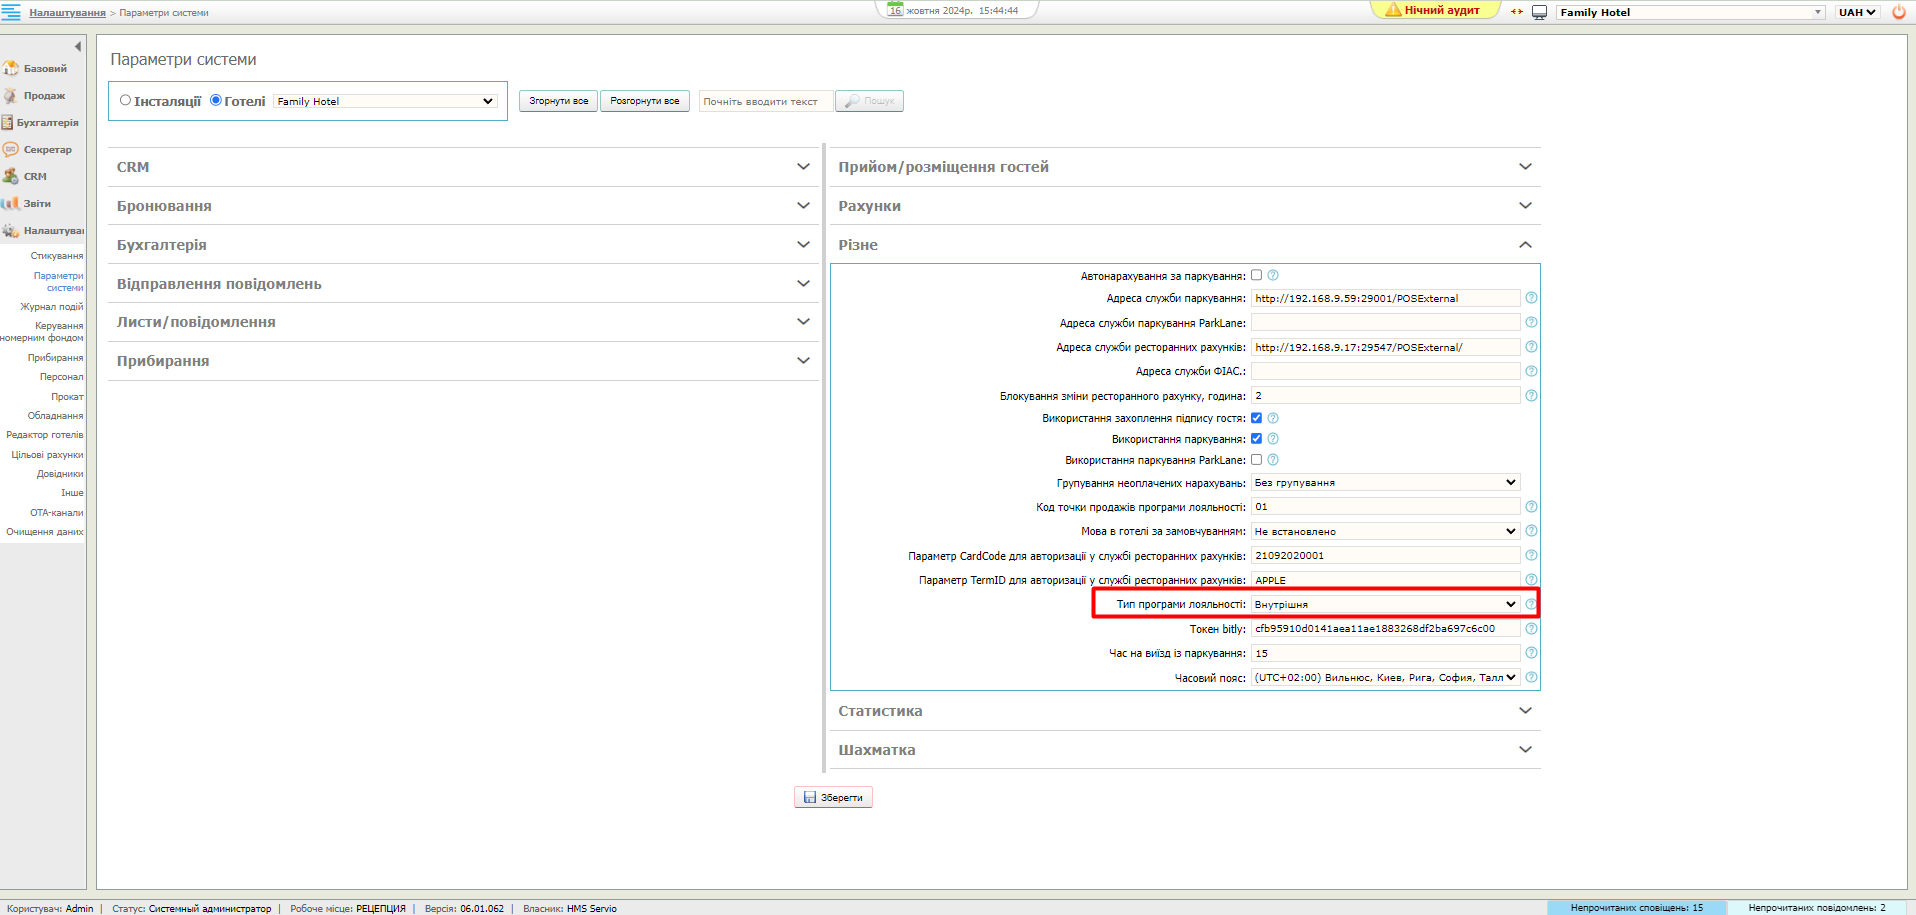1916x915 pixels.
Task: Click the red arrows icon near Нічний аудит
Action: pyautogui.click(x=1517, y=12)
